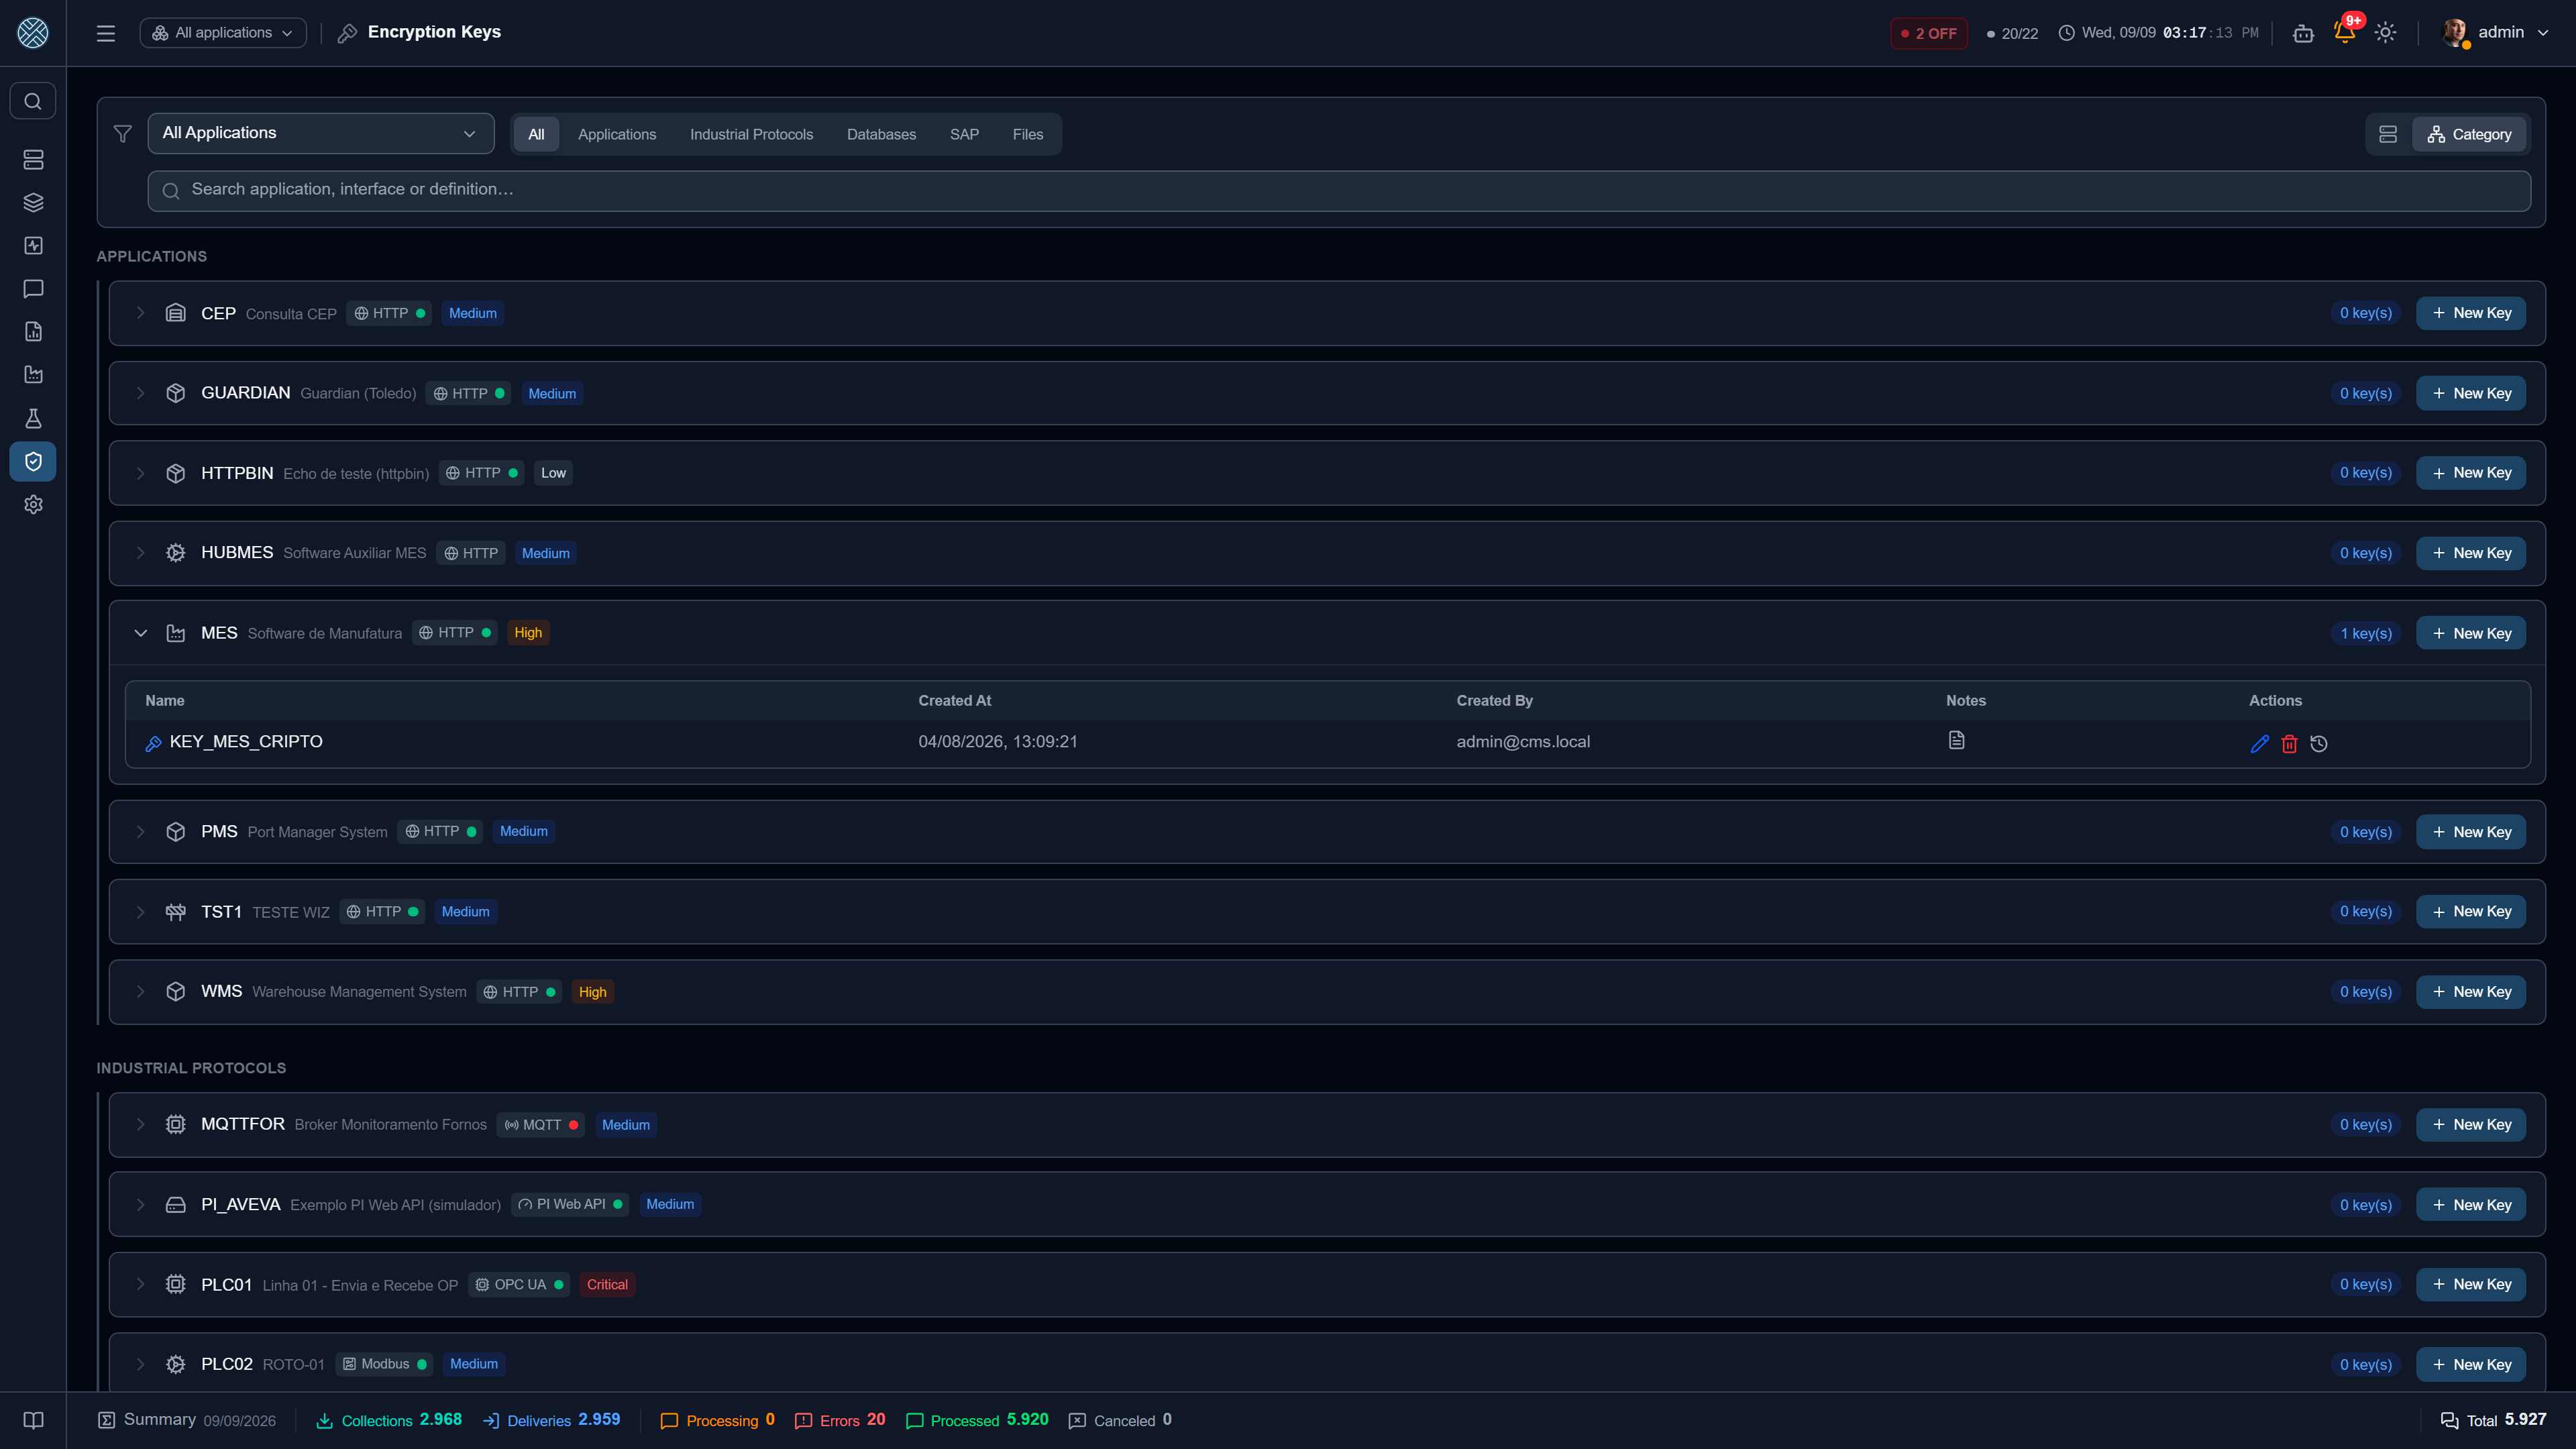Screen dimensions: 2576x1449
Task: Open the admin user menu
Action: point(2495,33)
